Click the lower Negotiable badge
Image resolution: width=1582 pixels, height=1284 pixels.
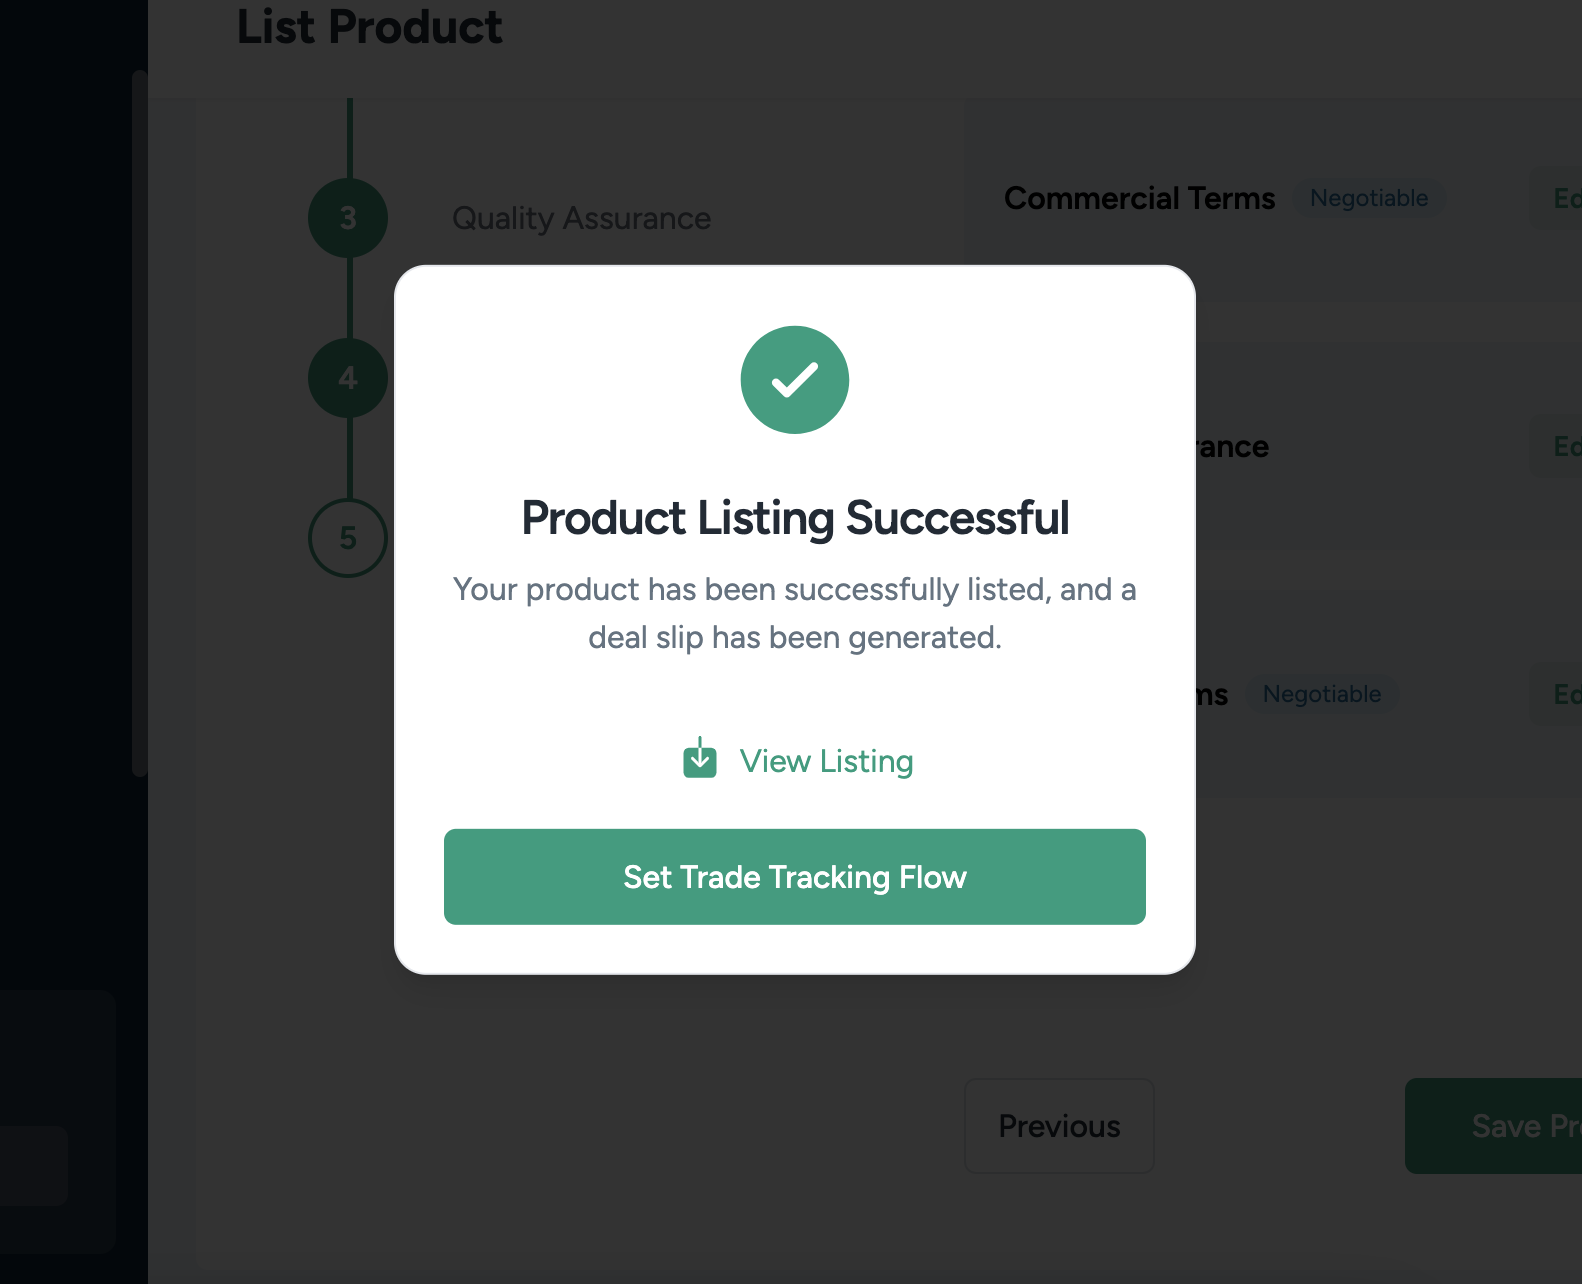[x=1321, y=694]
